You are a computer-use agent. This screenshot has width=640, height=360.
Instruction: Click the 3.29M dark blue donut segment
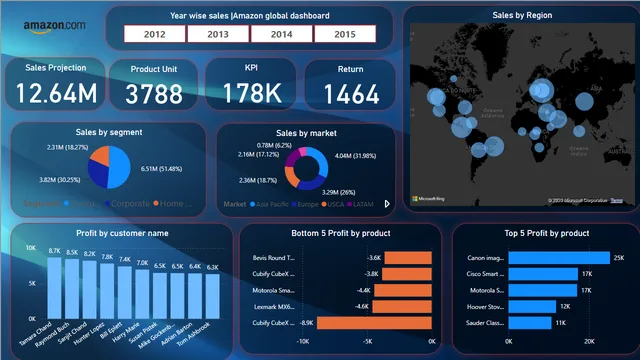(x=311, y=184)
